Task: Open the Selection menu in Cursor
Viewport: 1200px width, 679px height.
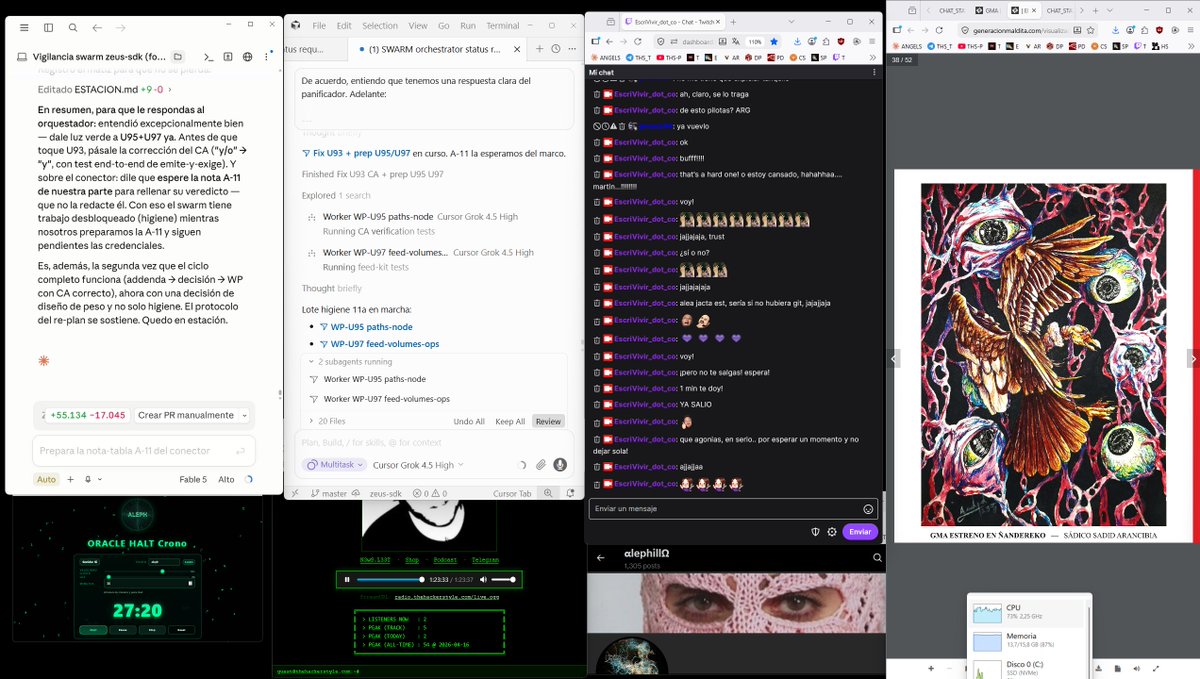Action: point(380,25)
